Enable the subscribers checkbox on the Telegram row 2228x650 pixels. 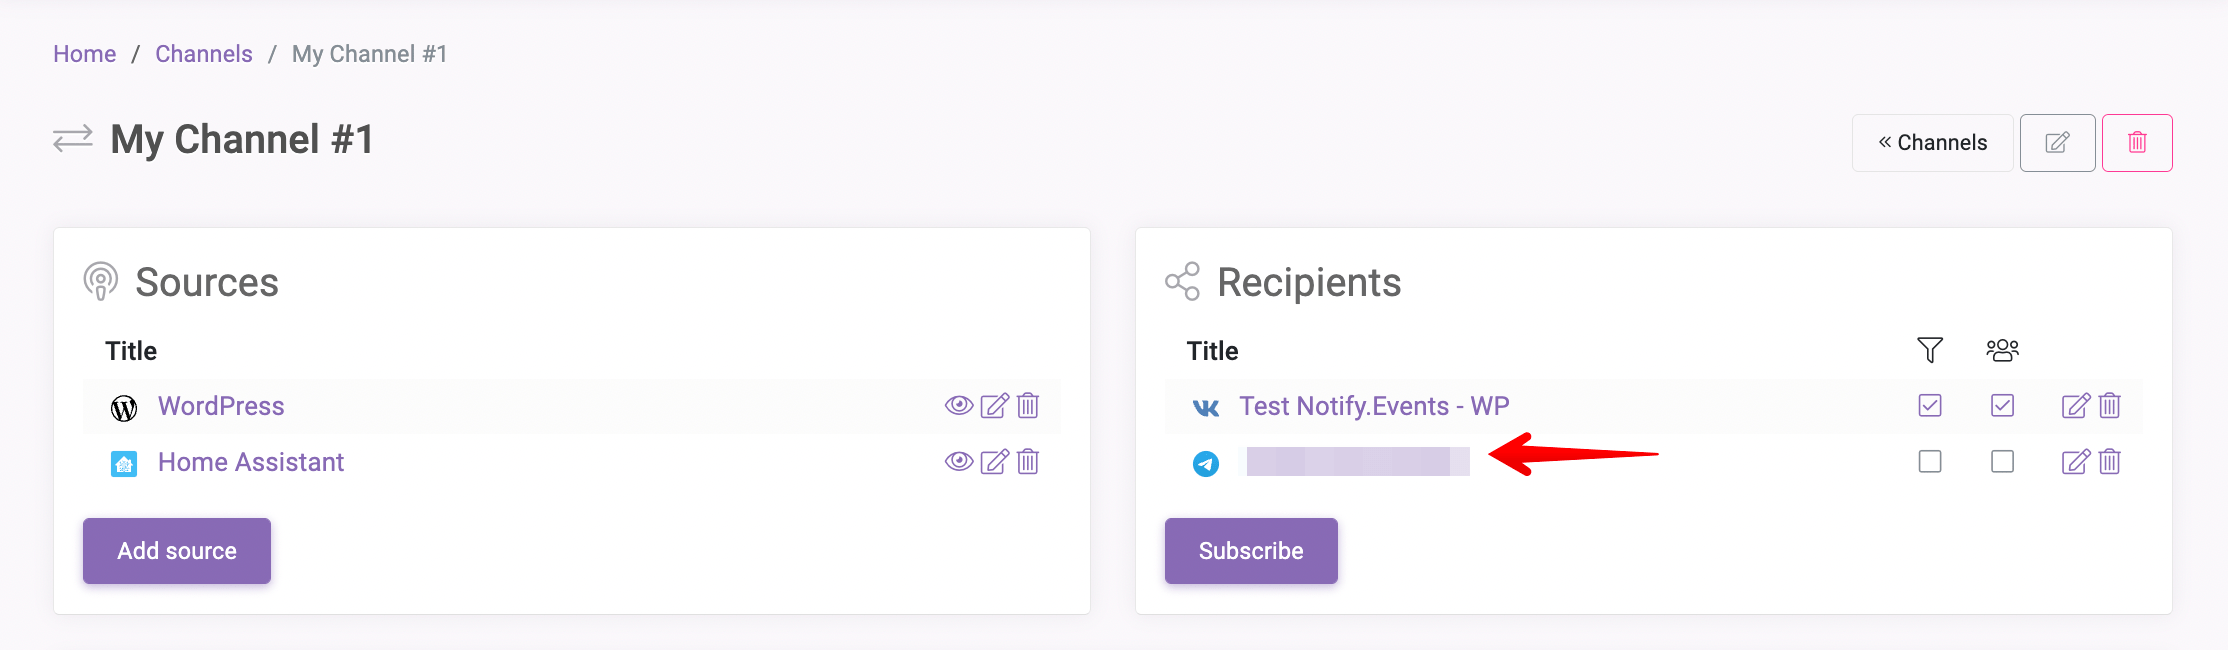[2002, 462]
